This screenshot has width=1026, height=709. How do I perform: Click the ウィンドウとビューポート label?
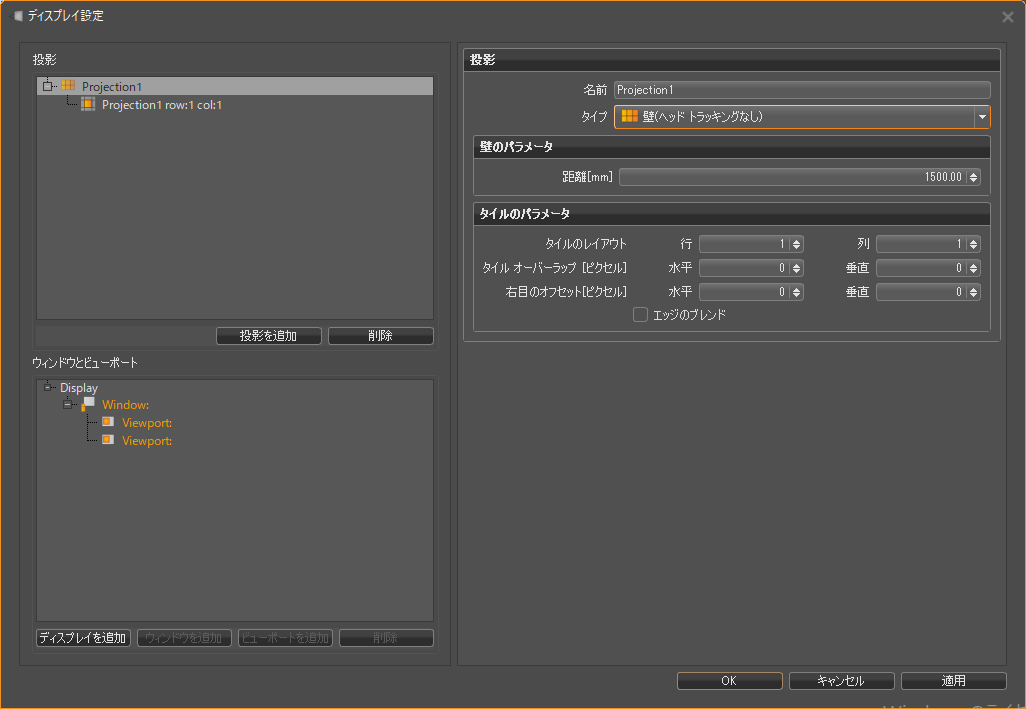pyautogui.click(x=85, y=362)
